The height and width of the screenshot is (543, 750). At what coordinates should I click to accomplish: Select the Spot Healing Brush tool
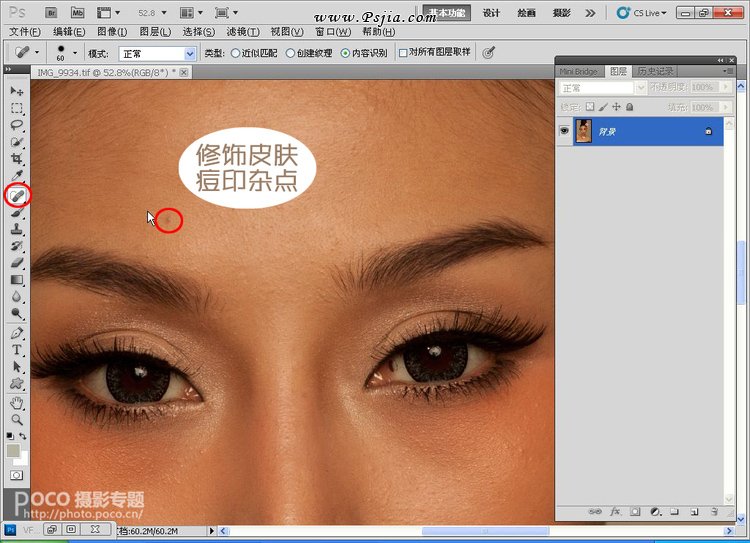[x=17, y=195]
